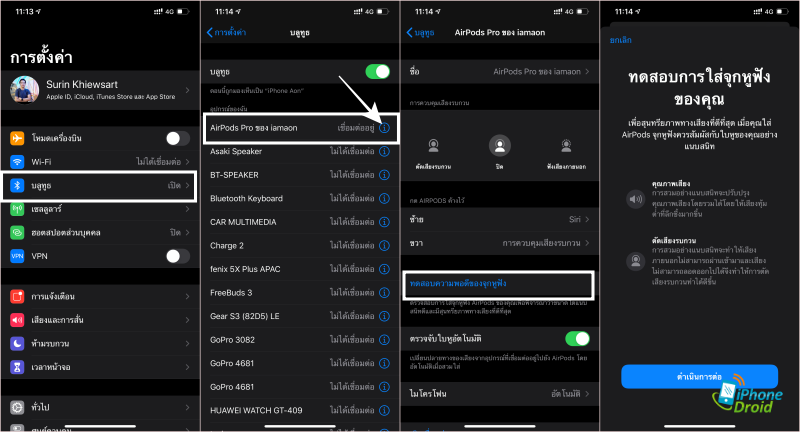Toggle the airplane mode switch

[178, 138]
